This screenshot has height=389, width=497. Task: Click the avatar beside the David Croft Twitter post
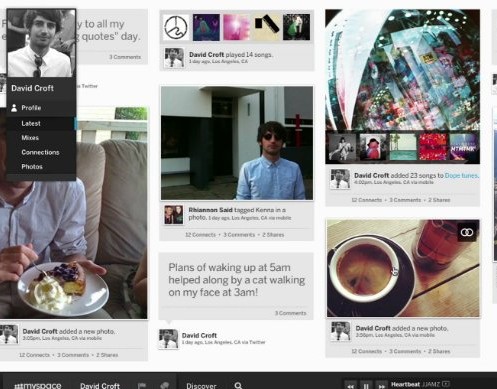[x=168, y=339]
